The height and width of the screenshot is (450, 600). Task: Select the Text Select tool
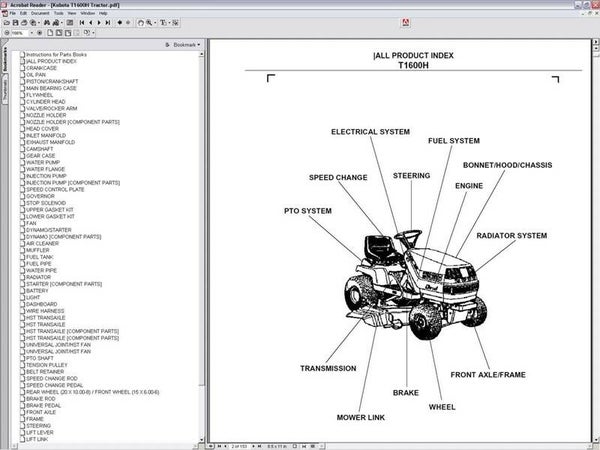163,21
